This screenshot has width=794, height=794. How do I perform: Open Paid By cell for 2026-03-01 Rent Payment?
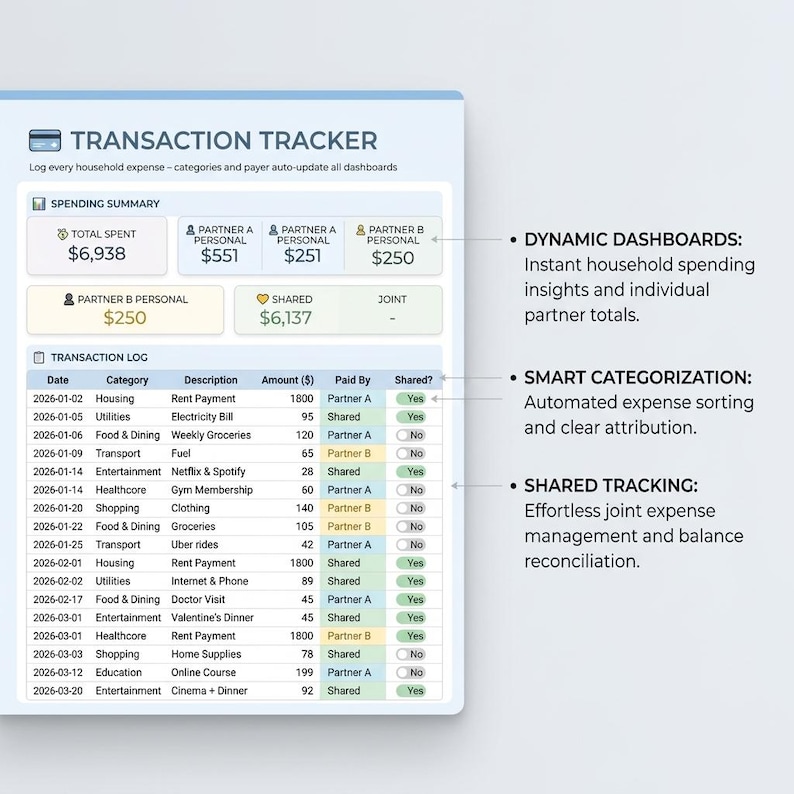pos(353,636)
